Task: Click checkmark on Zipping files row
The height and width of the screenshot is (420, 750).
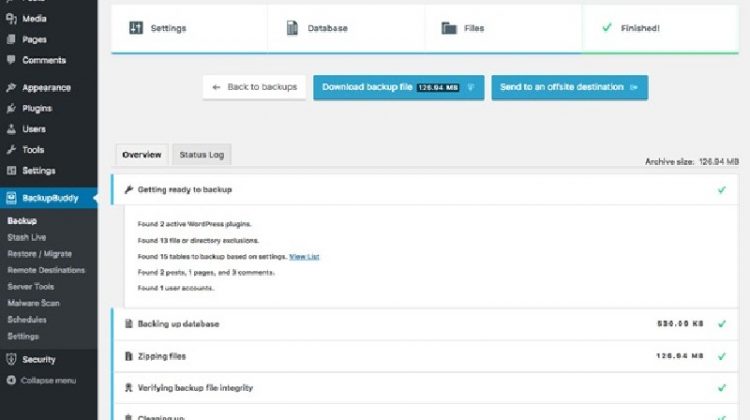Action: (x=722, y=356)
